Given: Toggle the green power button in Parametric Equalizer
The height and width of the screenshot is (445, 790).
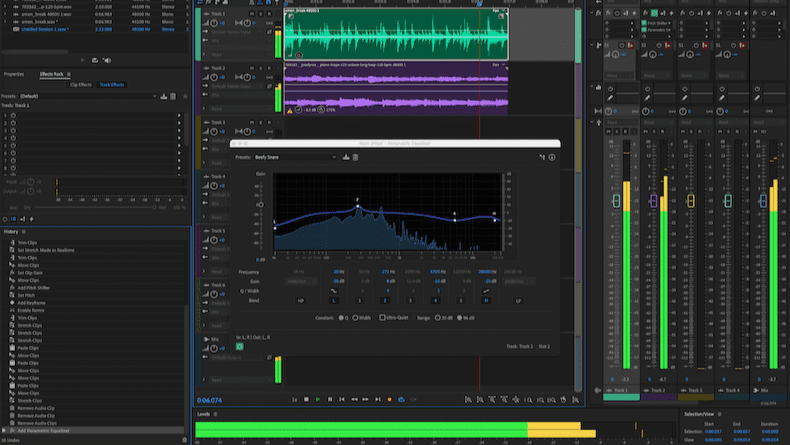Looking at the screenshot, I should coord(240,347).
